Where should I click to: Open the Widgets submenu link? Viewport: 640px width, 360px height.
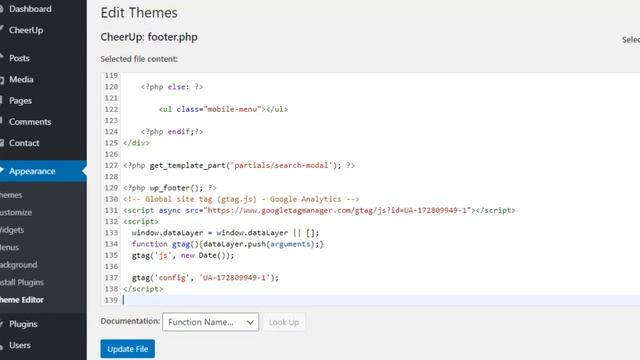coord(12,230)
